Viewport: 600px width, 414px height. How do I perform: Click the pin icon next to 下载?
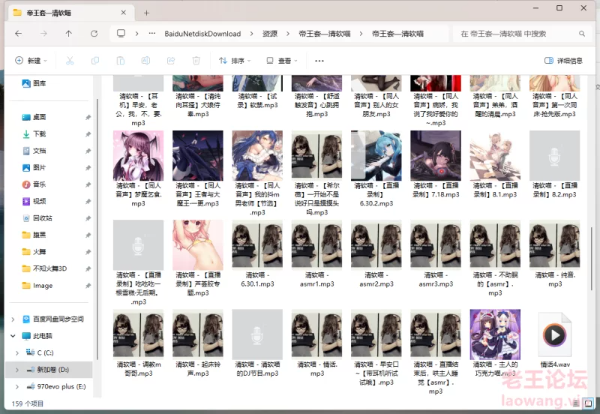pos(88,134)
